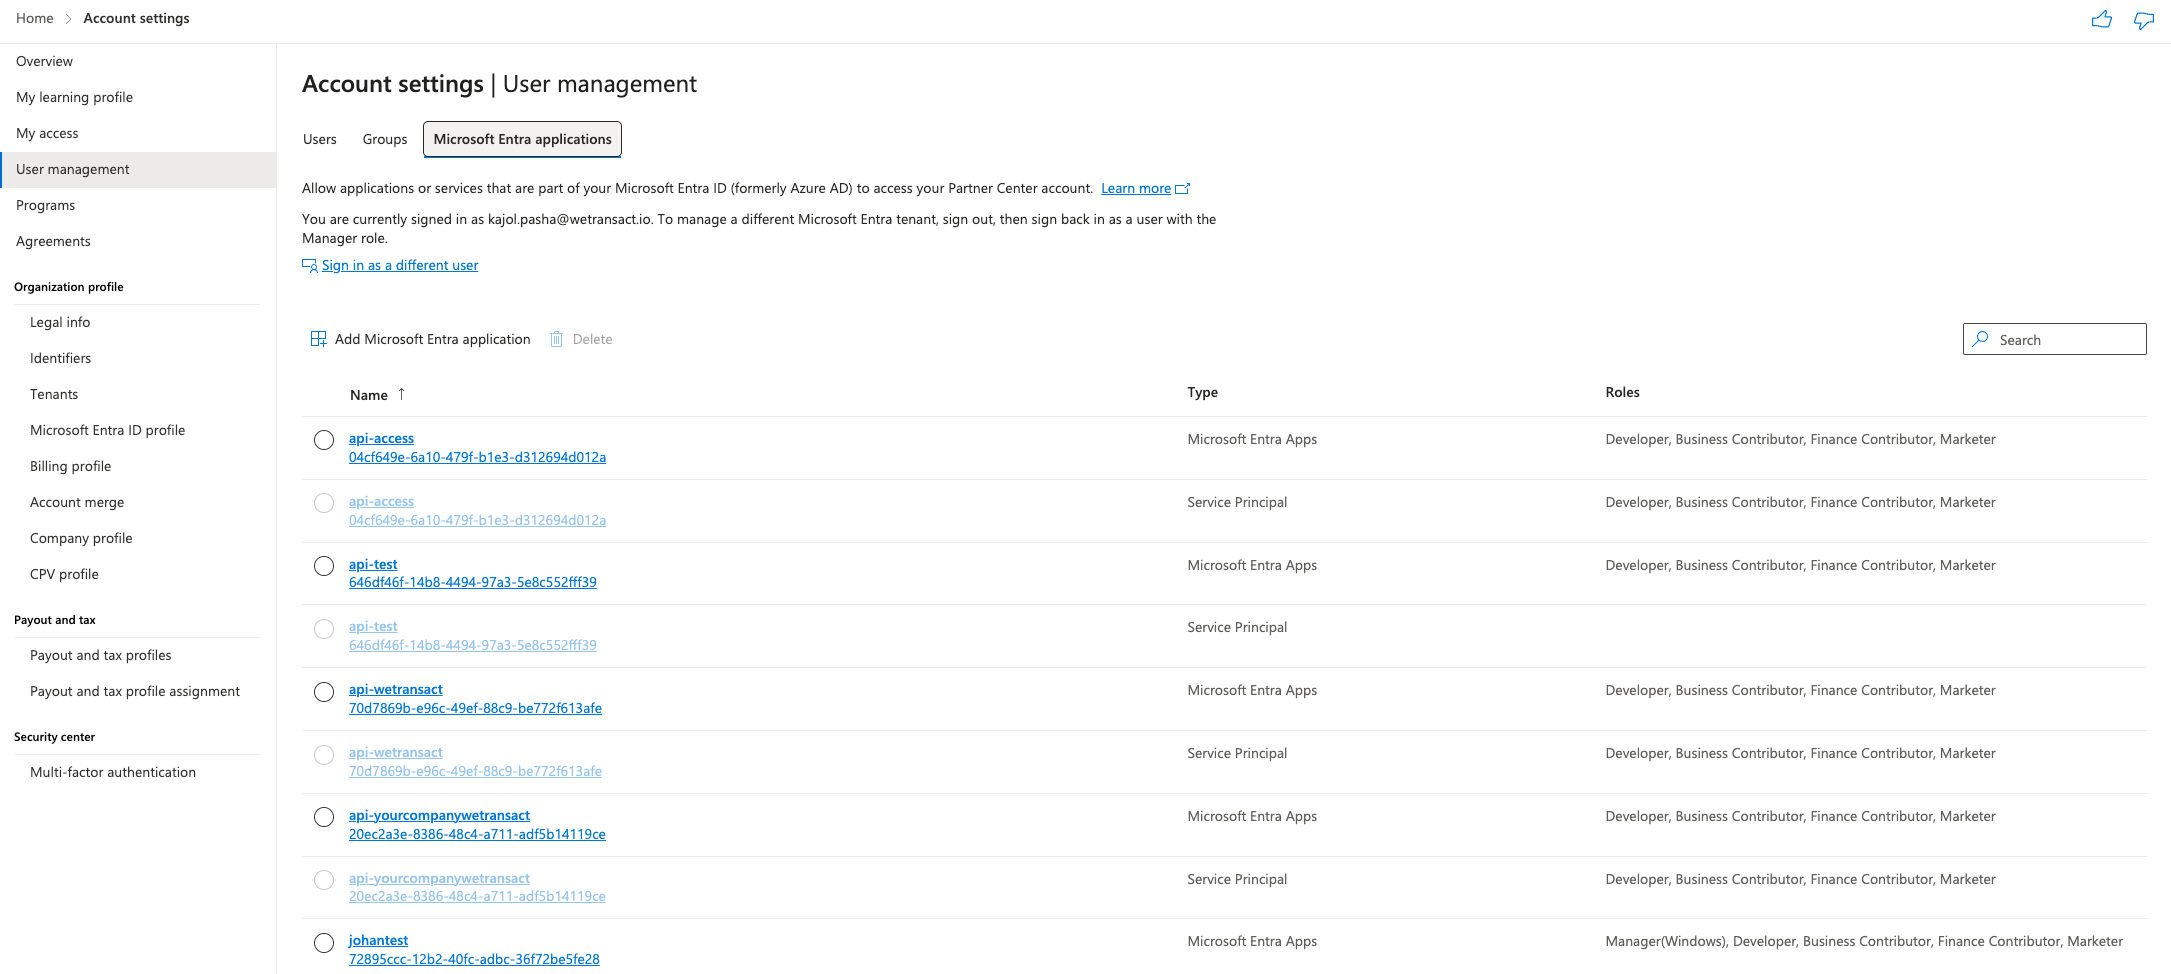2171x974 pixels.
Task: Open Payout and tax profile assignment
Action: click(x=135, y=691)
